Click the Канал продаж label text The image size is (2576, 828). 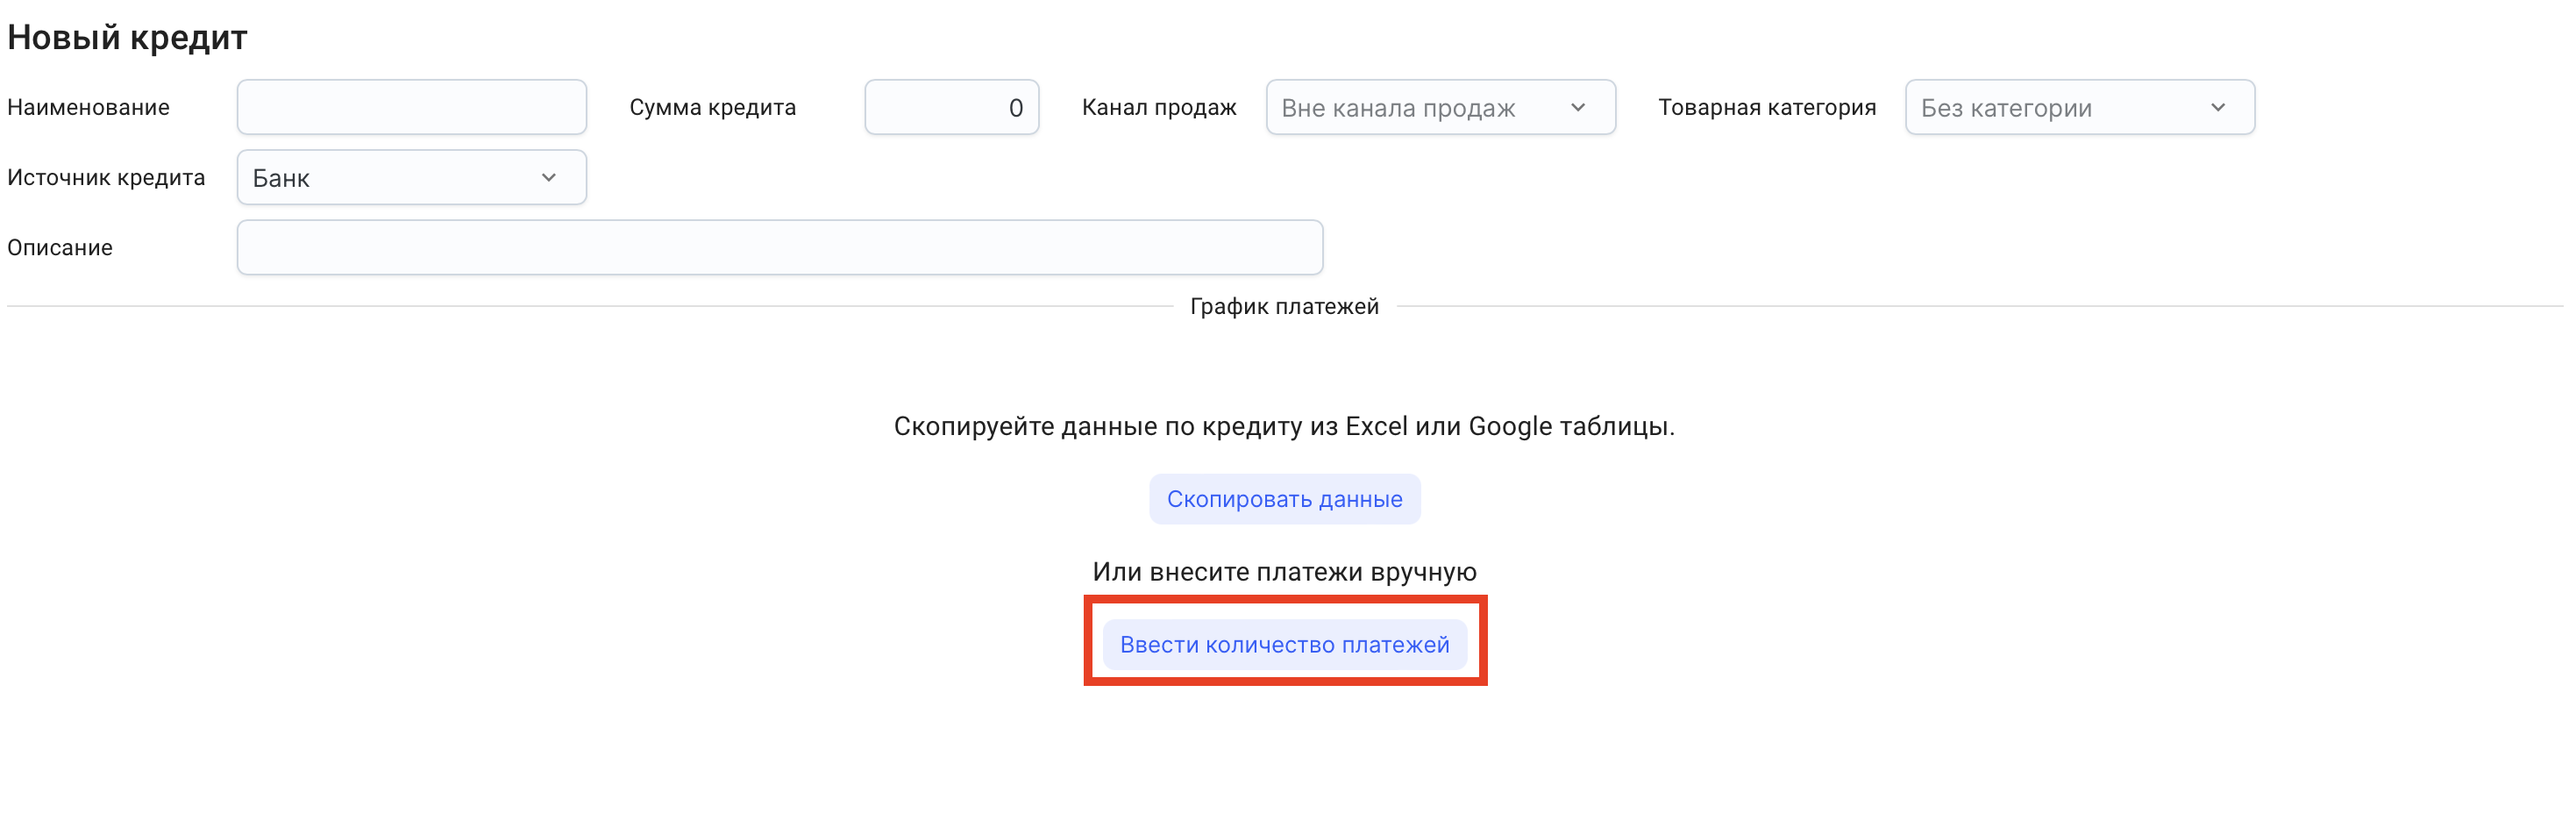[x=1159, y=107]
